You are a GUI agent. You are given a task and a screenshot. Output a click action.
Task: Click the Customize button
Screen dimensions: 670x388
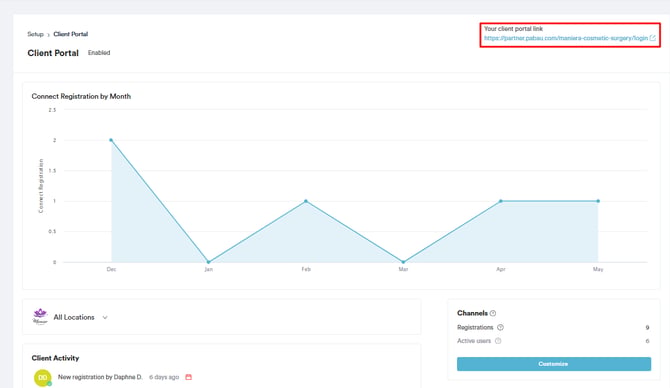[554, 364]
